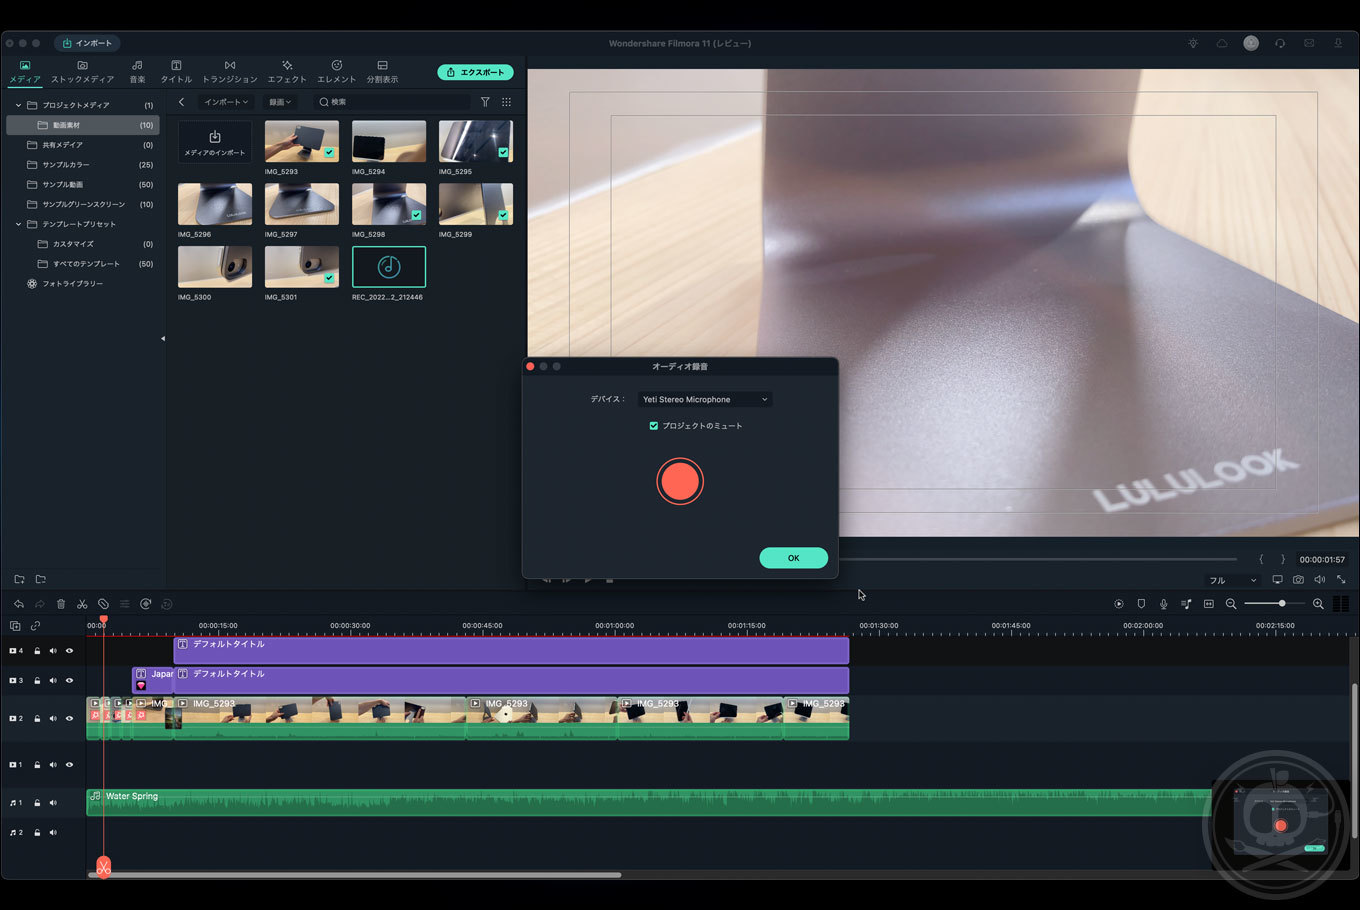The image size is (1360, 910).
Task: Collapse the プロジェクトメディア tree folder
Action: pyautogui.click(x=18, y=105)
